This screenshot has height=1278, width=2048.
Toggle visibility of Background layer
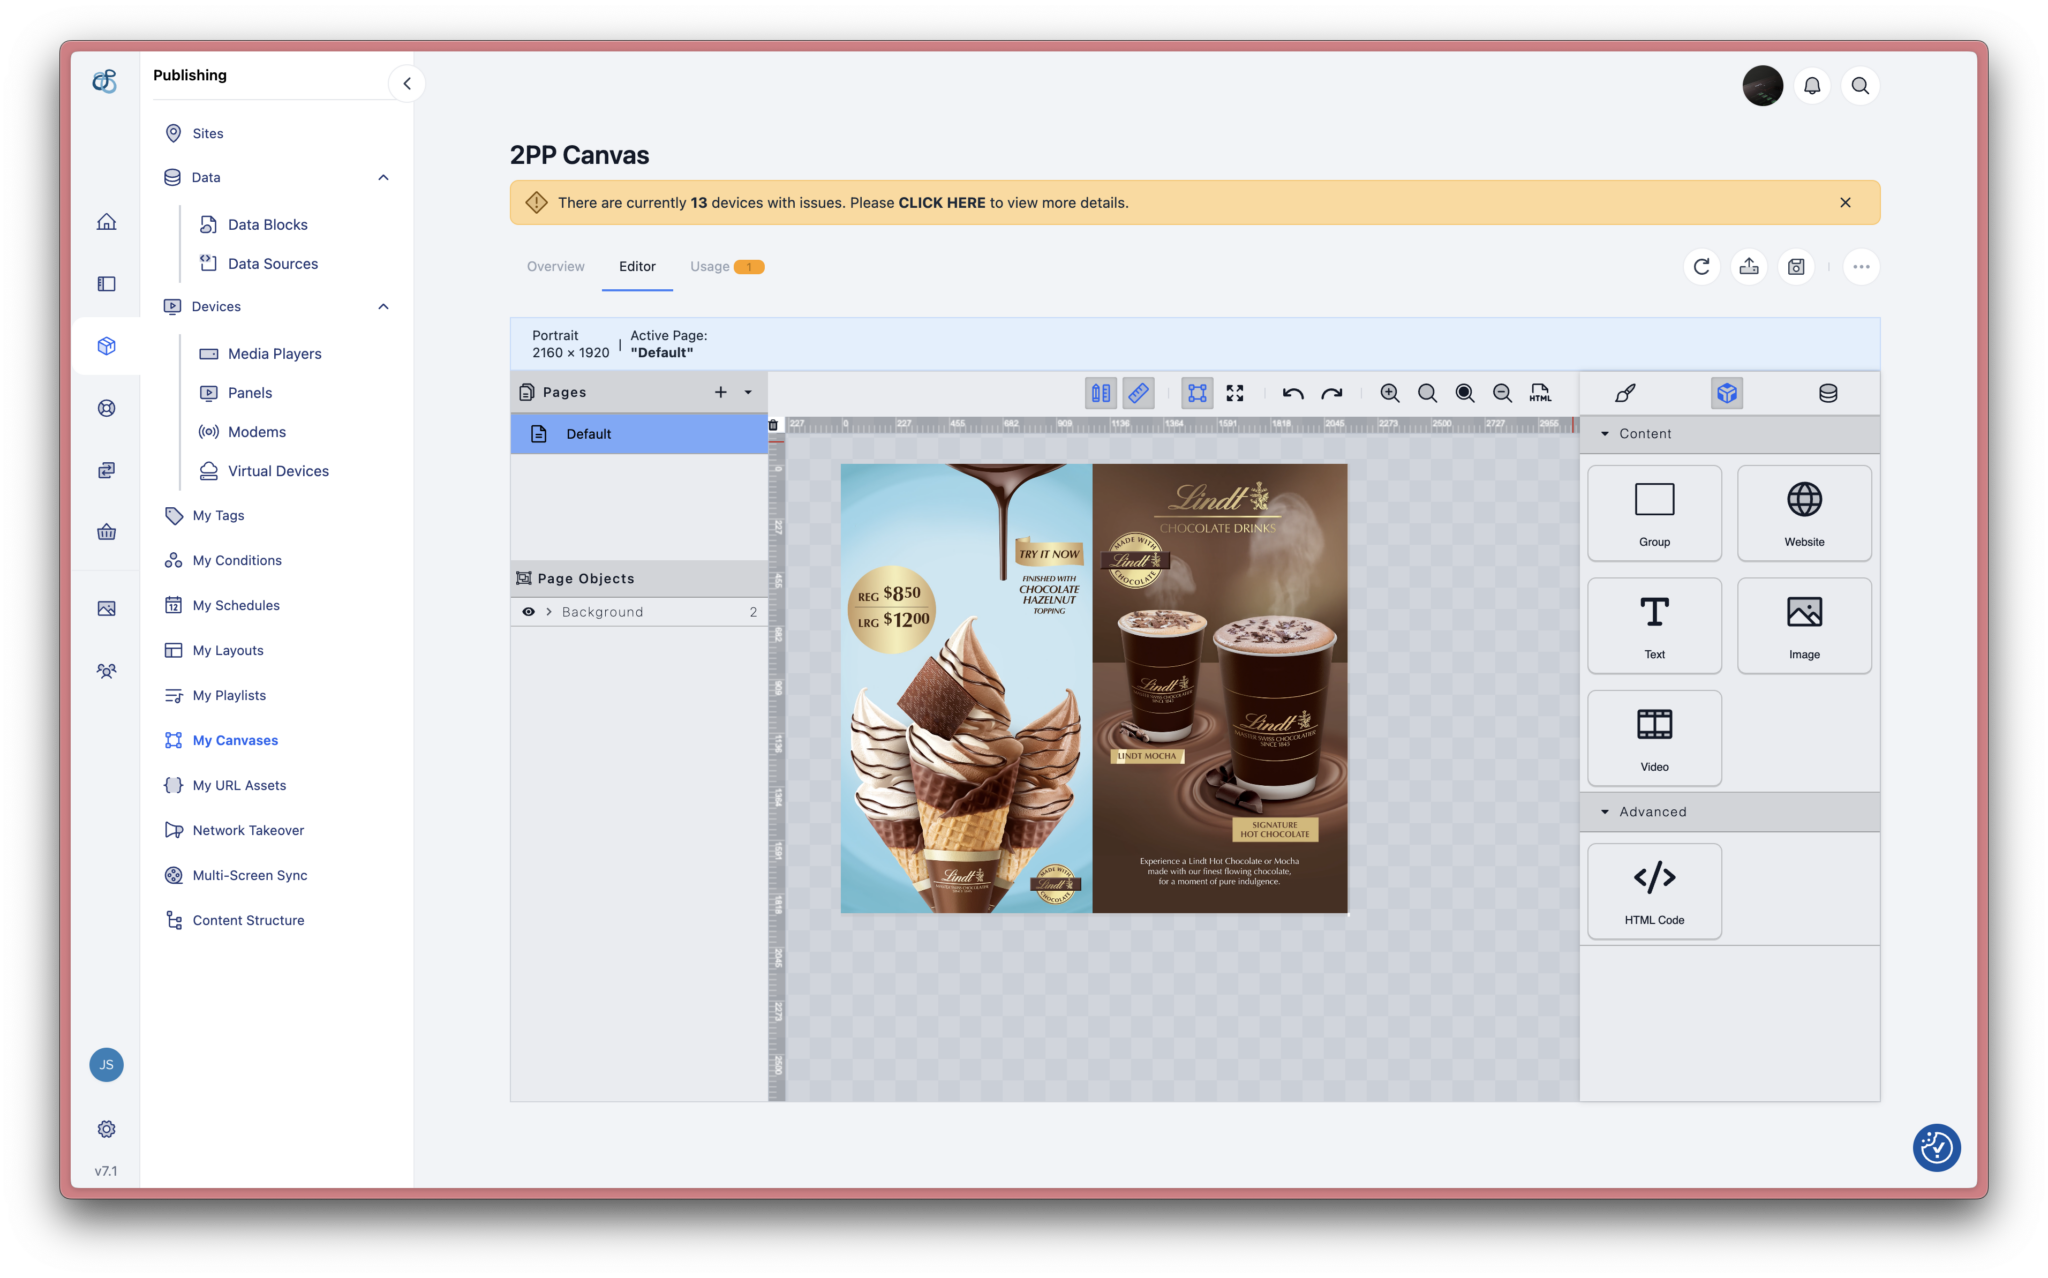527,611
